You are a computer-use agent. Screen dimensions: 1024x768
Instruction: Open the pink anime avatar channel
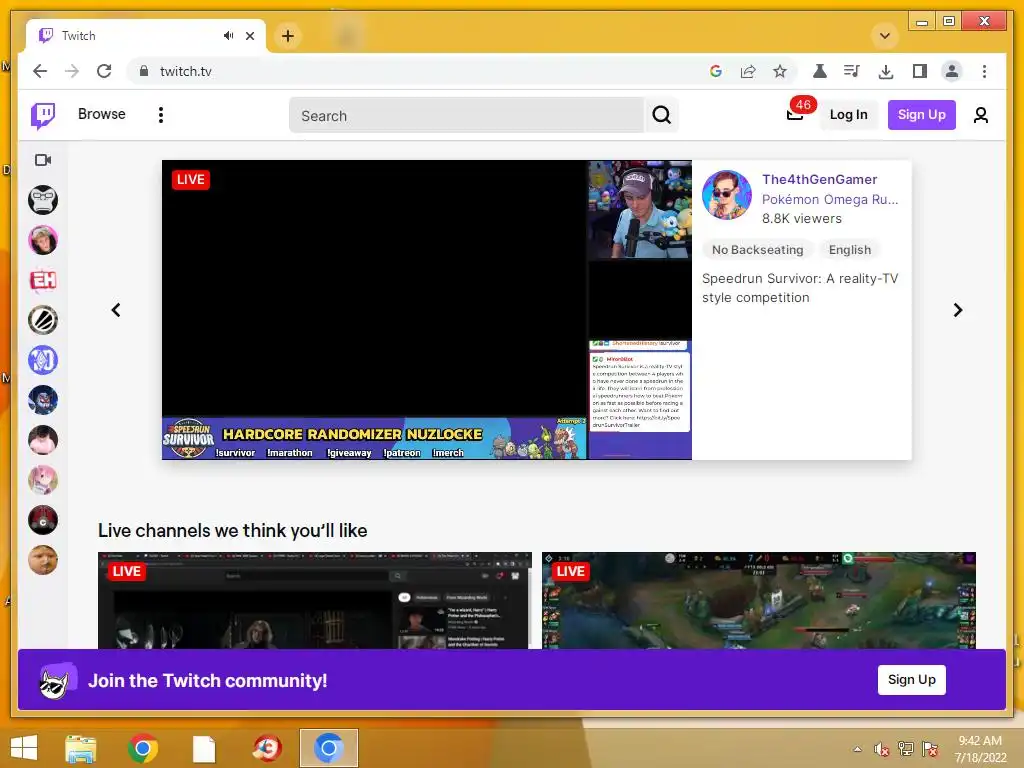pos(43,480)
